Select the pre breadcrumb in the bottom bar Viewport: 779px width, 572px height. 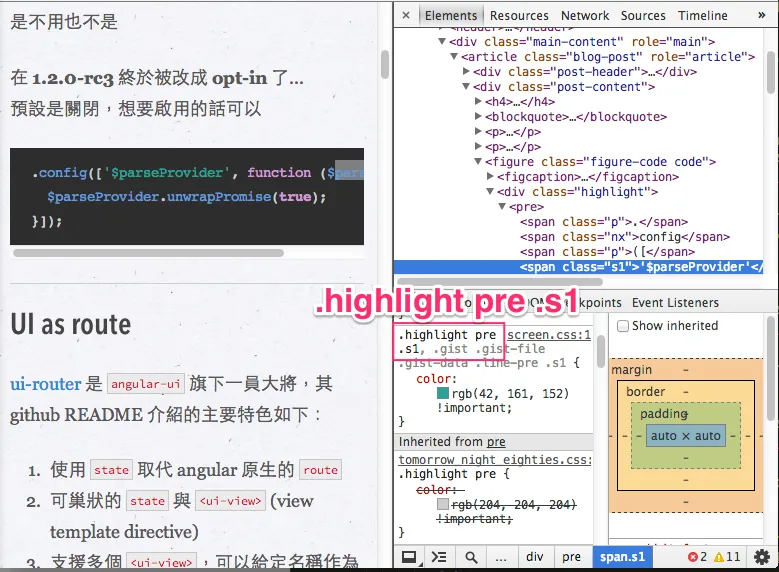pos(571,557)
